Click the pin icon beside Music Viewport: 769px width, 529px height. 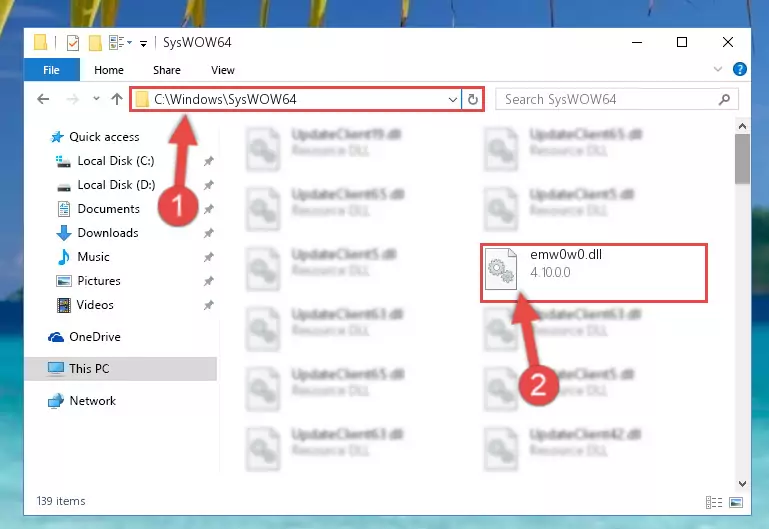(x=209, y=257)
